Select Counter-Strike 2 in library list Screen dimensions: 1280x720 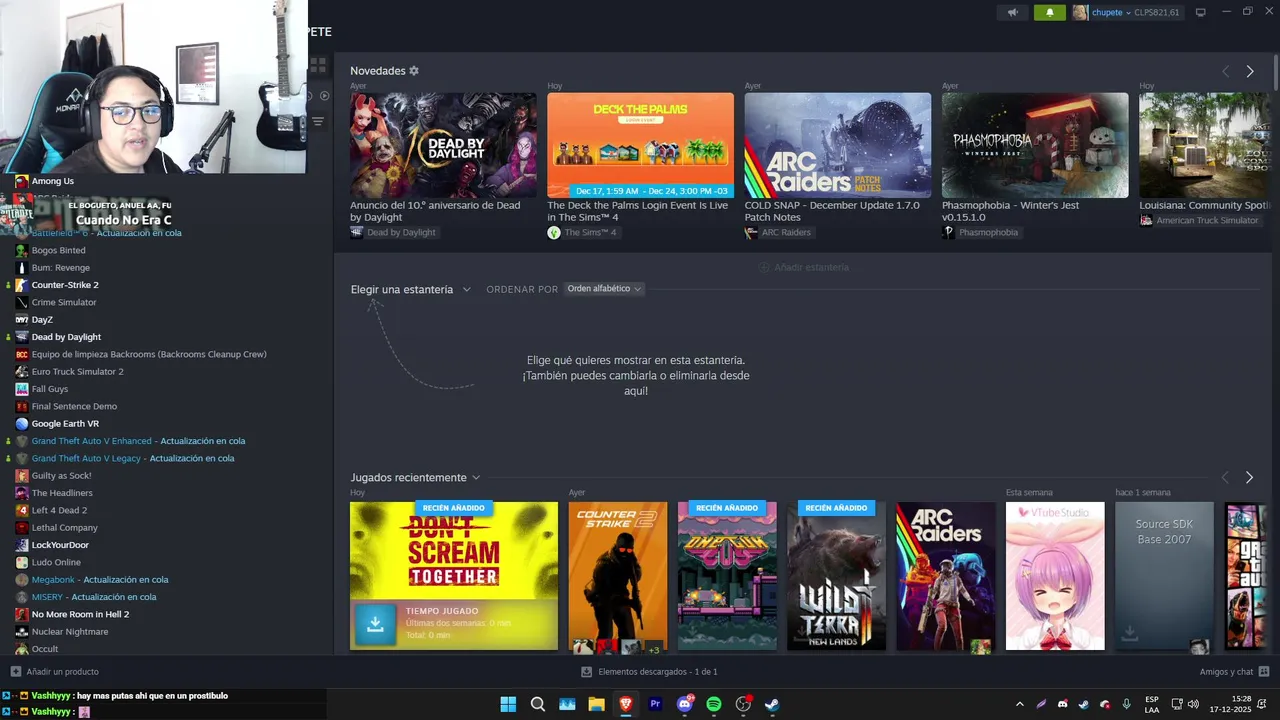coord(65,285)
